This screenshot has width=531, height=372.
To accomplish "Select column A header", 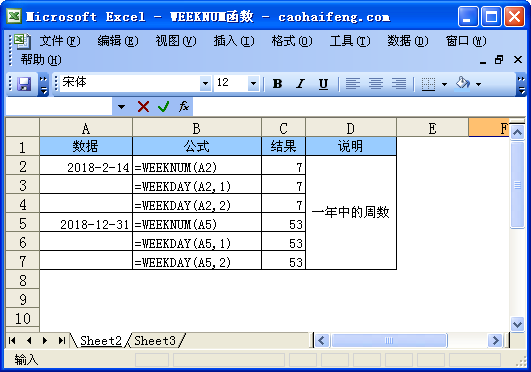I will tap(86, 128).
